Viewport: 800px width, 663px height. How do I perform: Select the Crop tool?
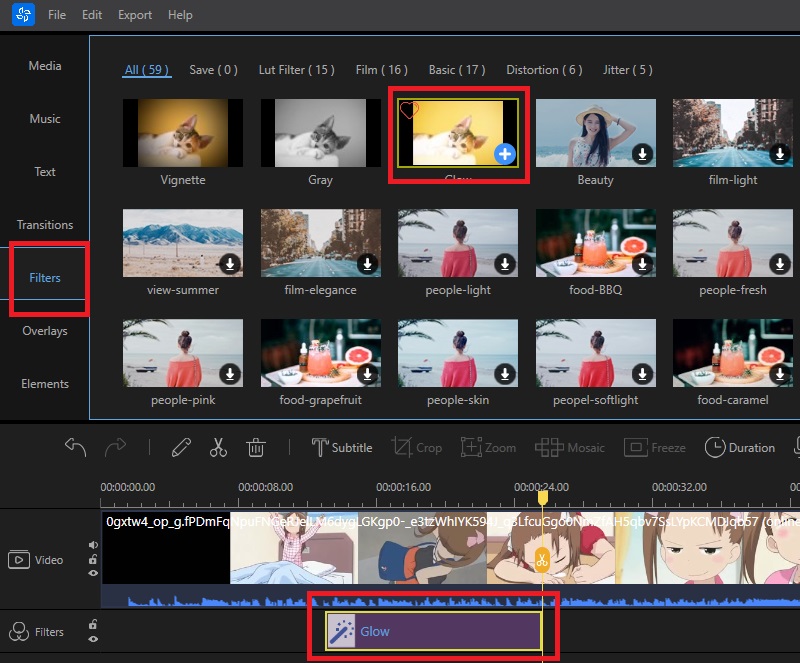[x=417, y=447]
